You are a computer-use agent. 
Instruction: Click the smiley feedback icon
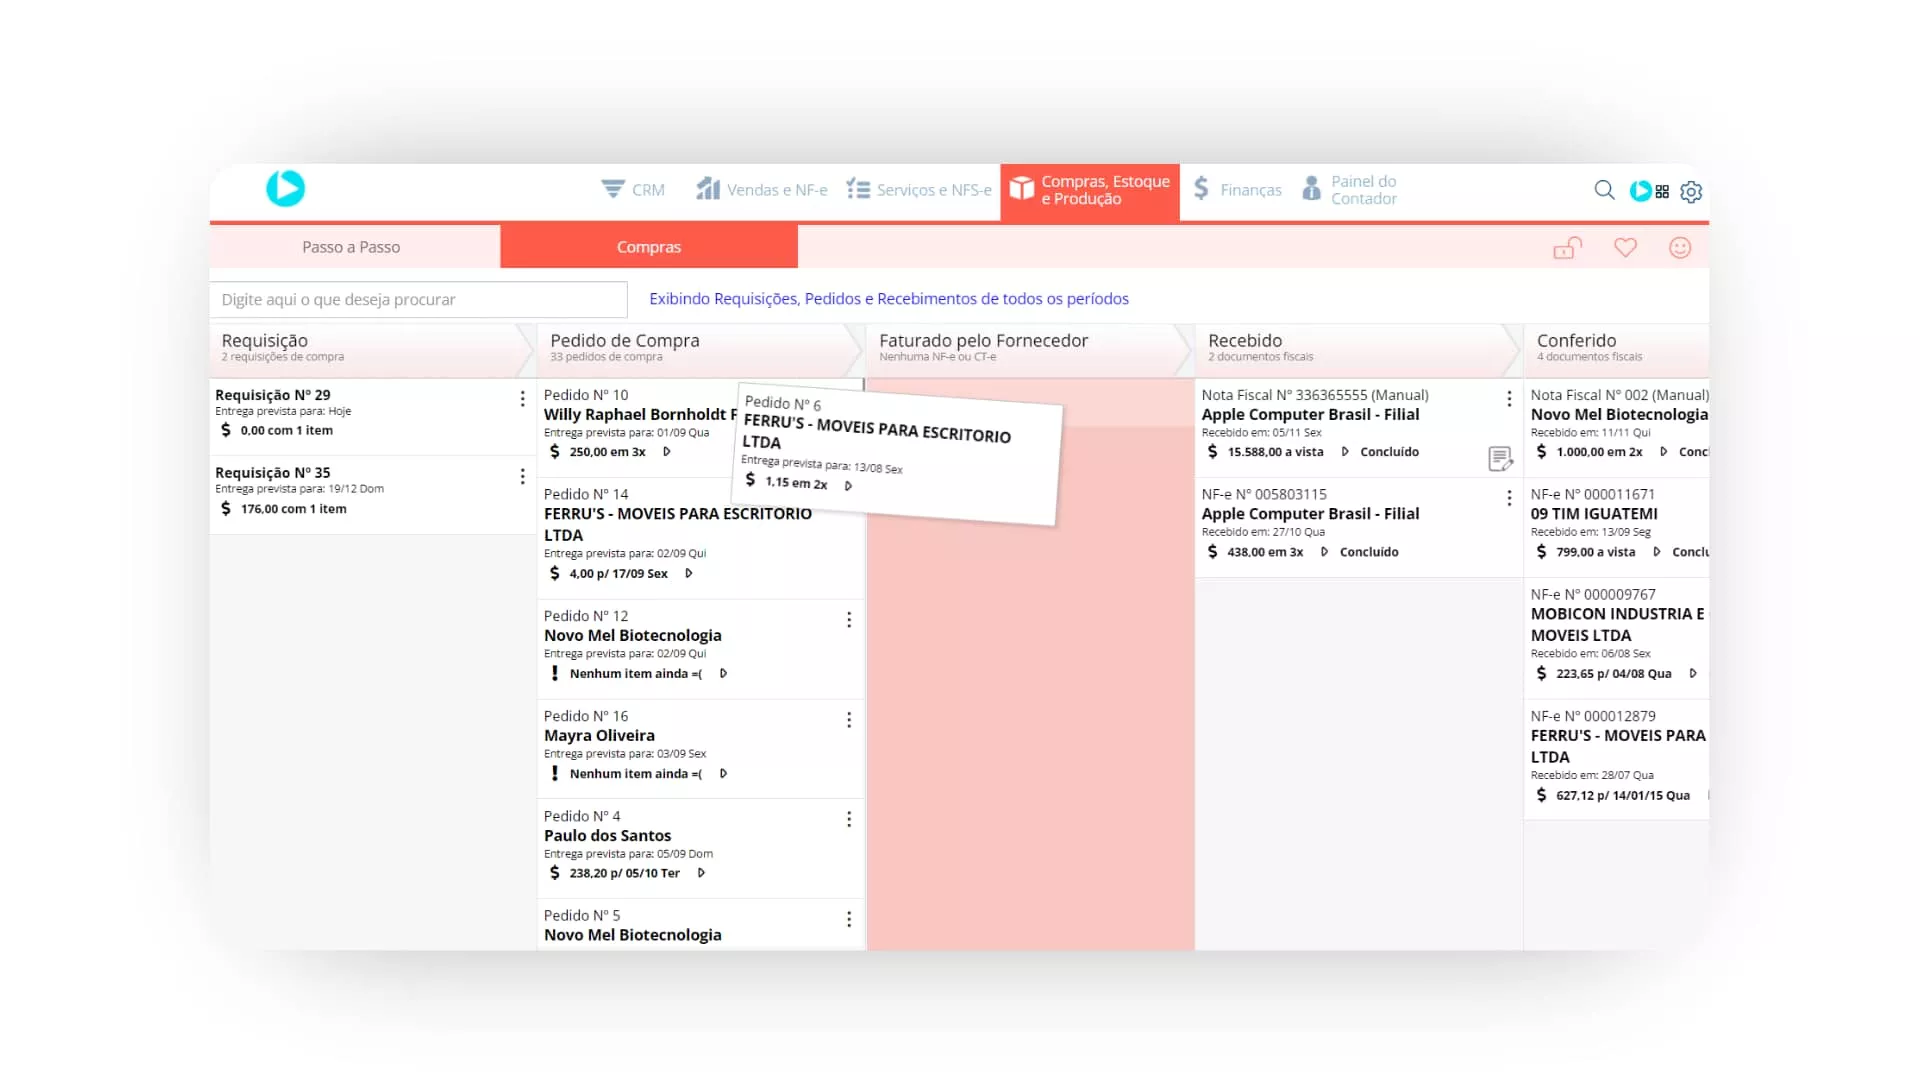pyautogui.click(x=1680, y=247)
